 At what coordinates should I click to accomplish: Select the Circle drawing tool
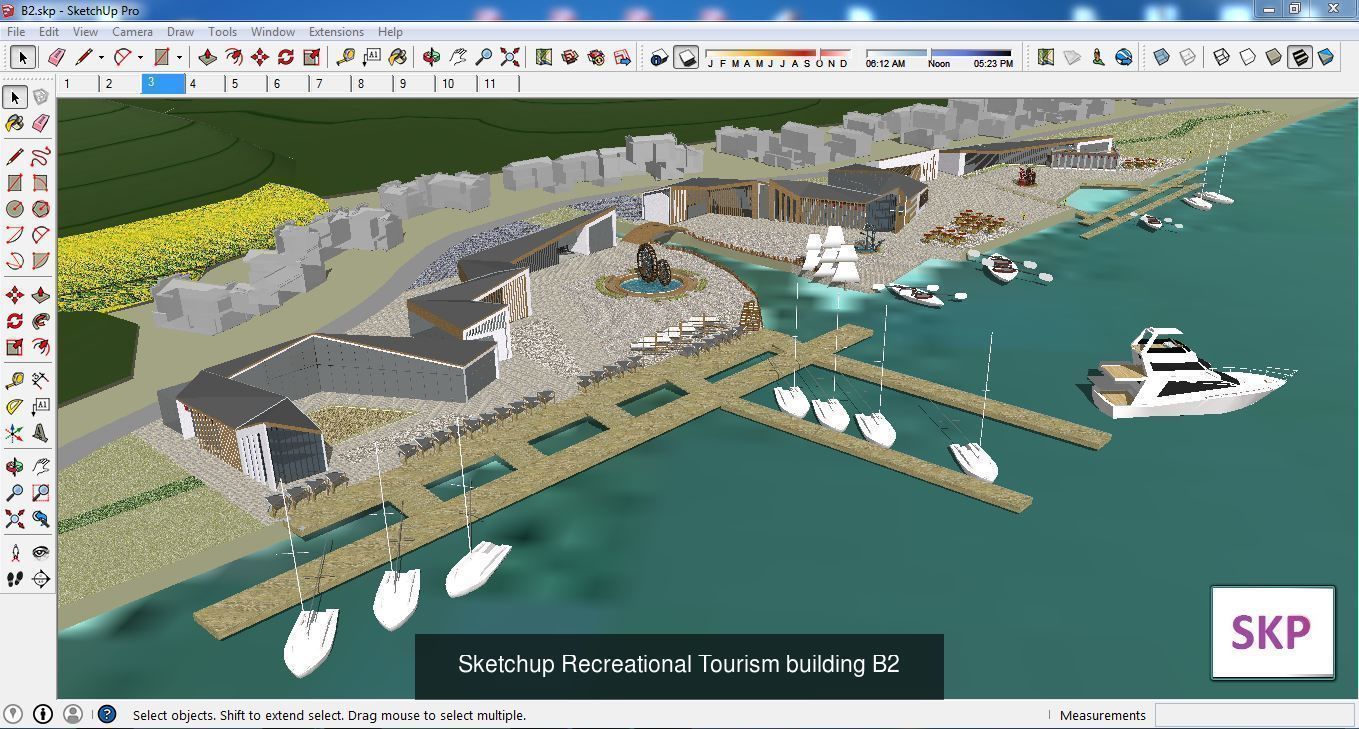(x=14, y=209)
